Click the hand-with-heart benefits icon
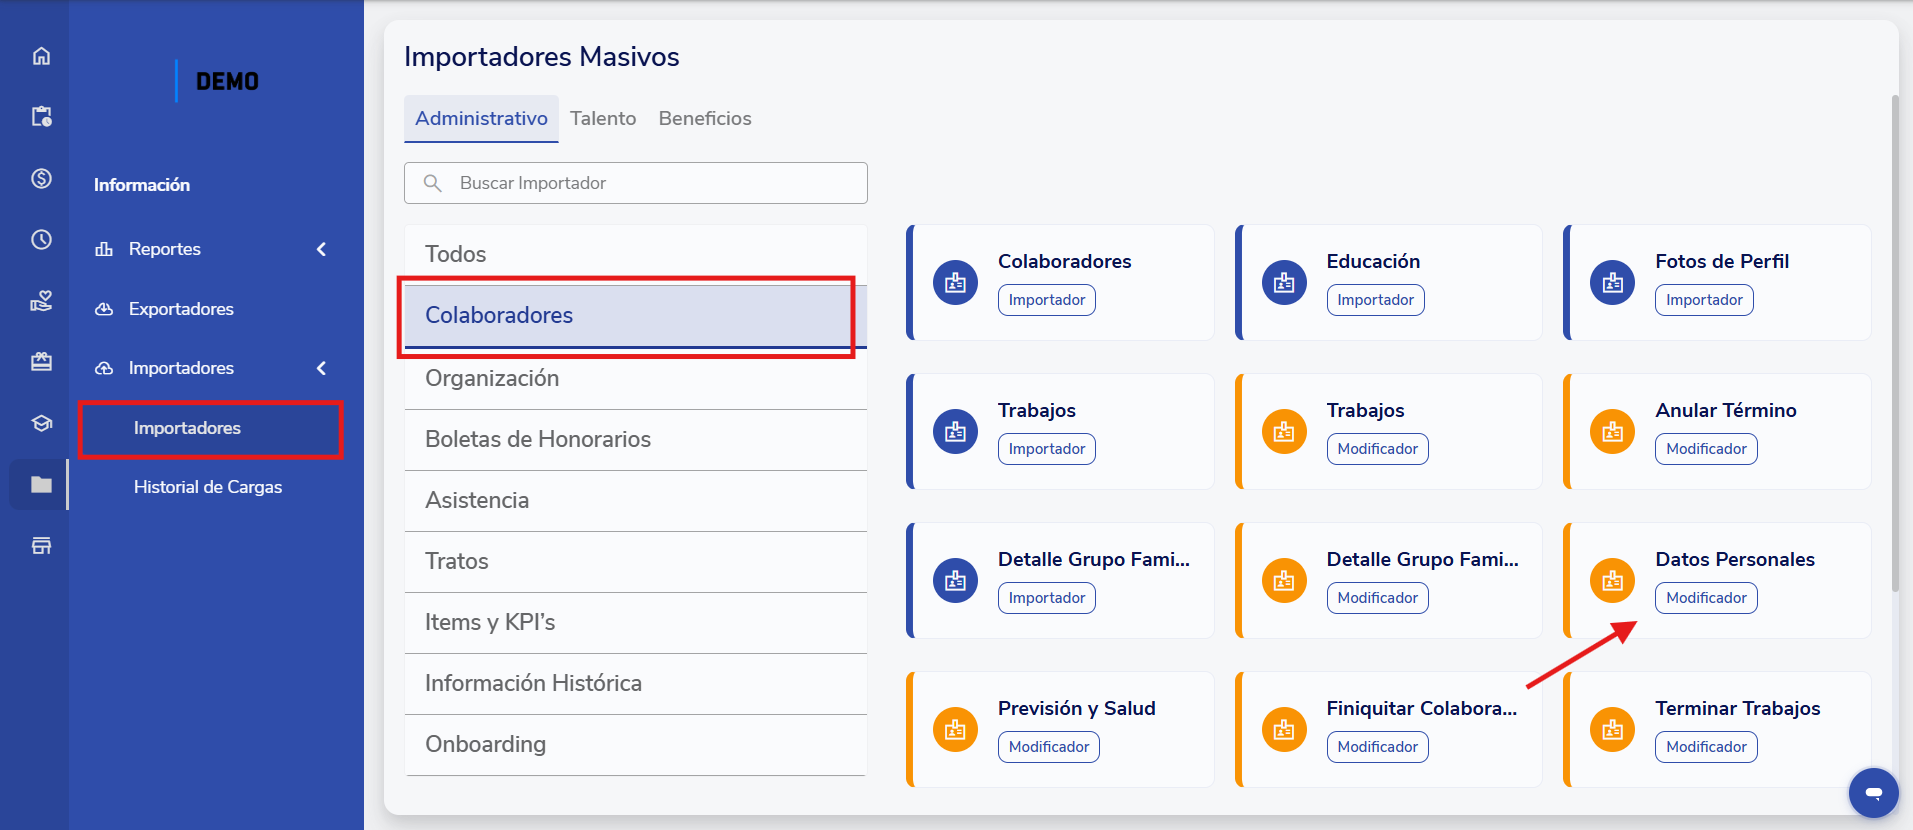 [41, 301]
